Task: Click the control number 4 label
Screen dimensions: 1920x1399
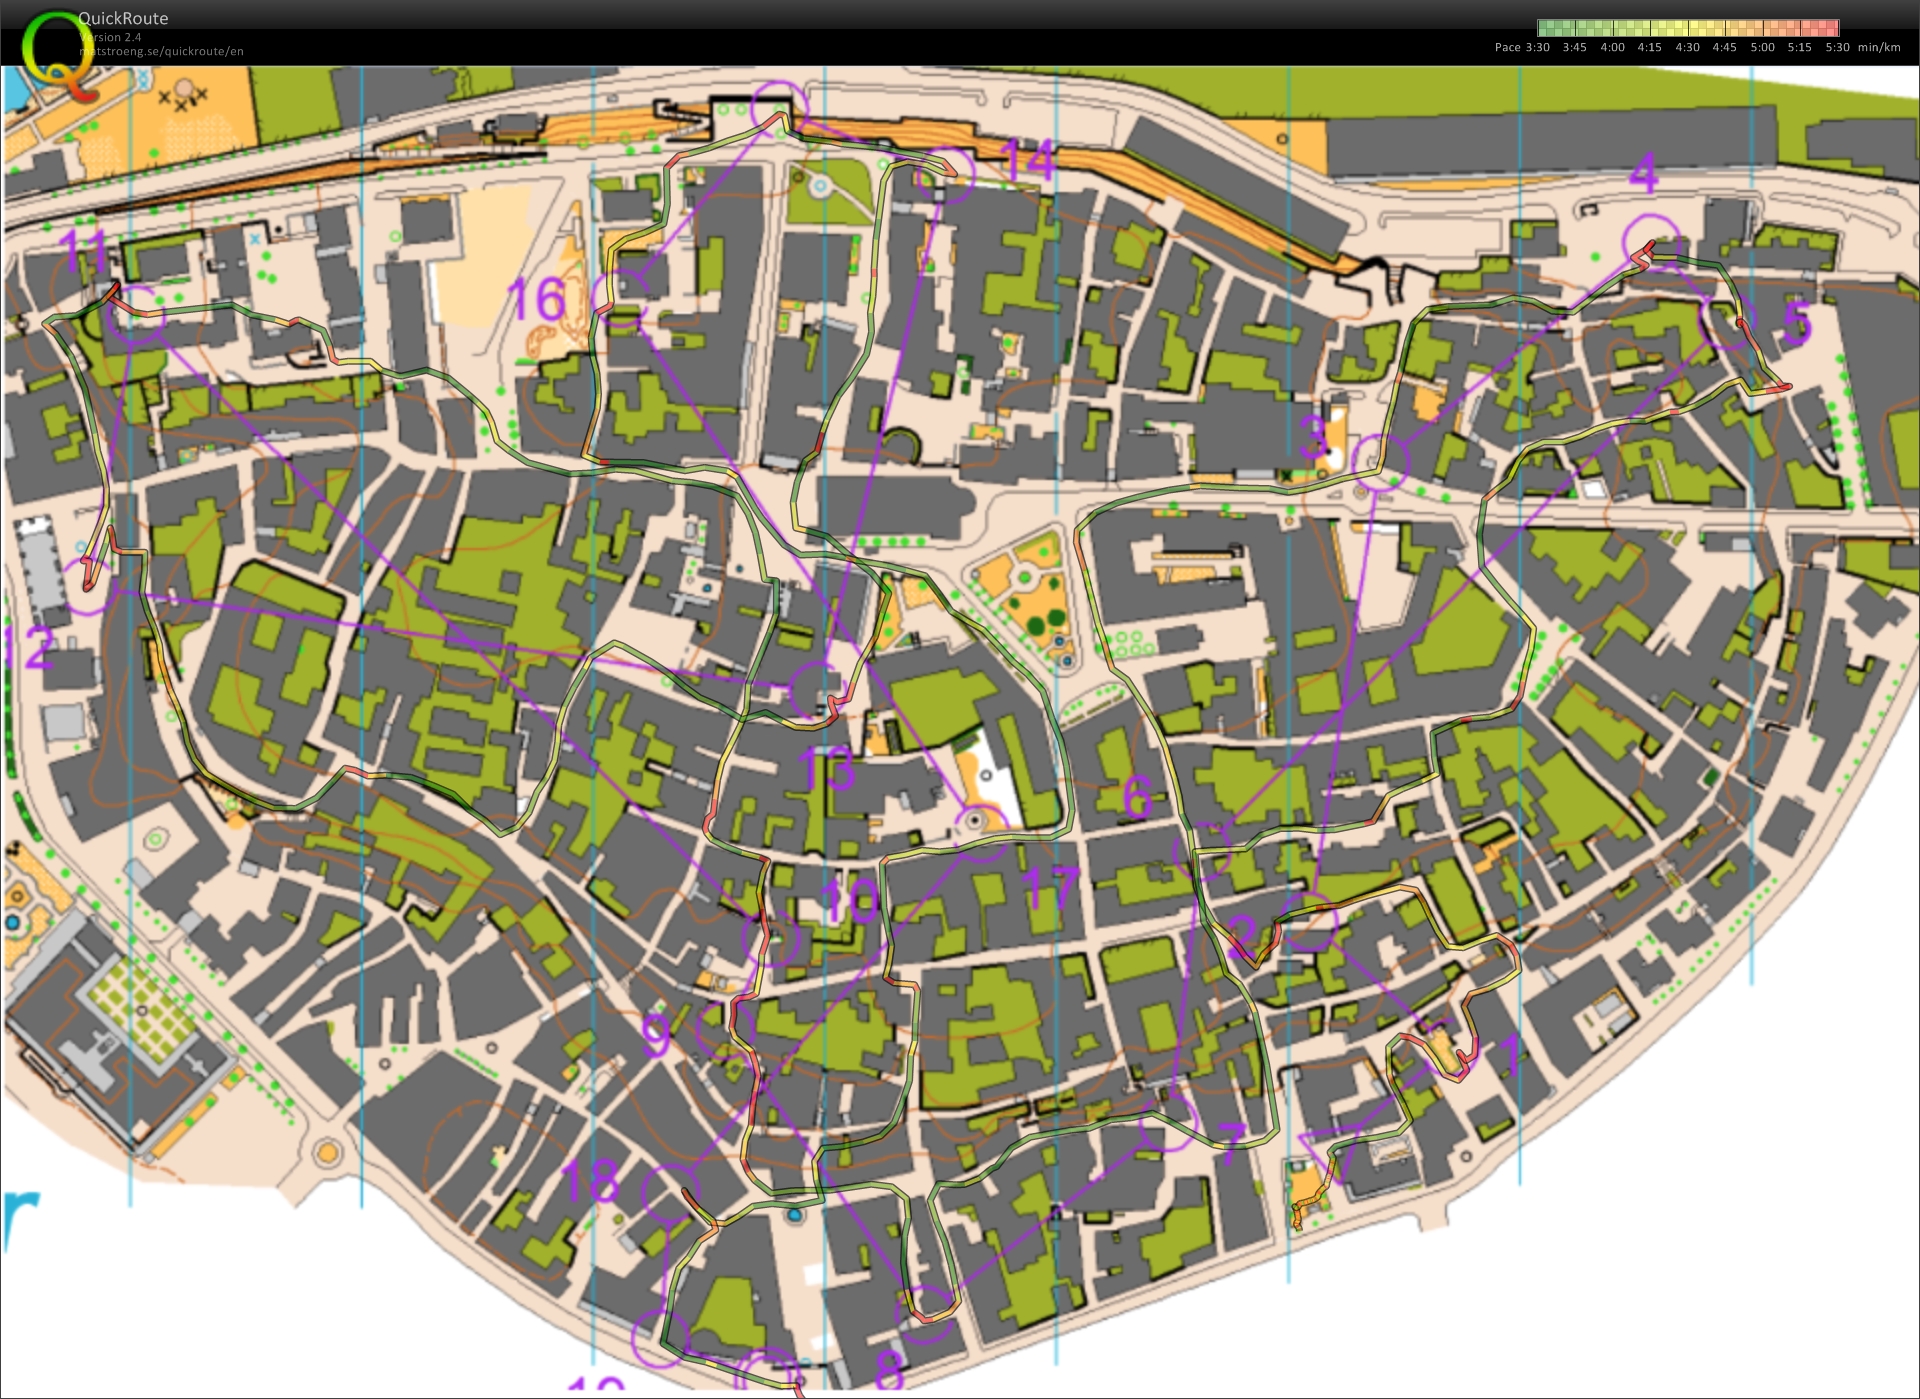Action: click(1644, 174)
